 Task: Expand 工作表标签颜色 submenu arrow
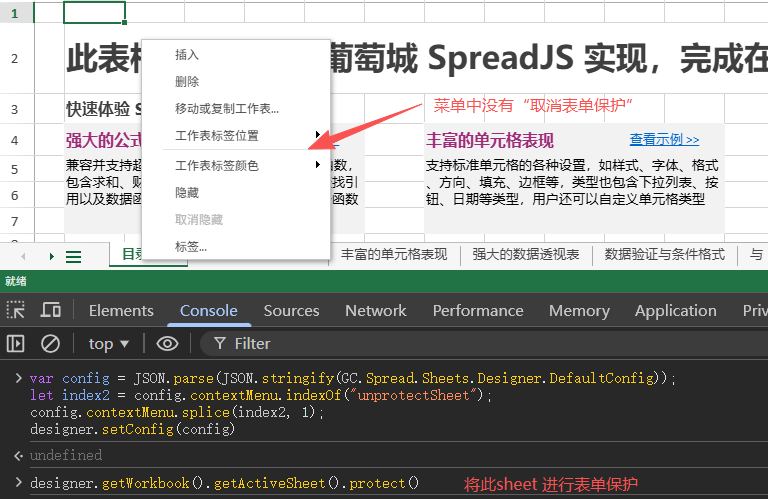317,165
